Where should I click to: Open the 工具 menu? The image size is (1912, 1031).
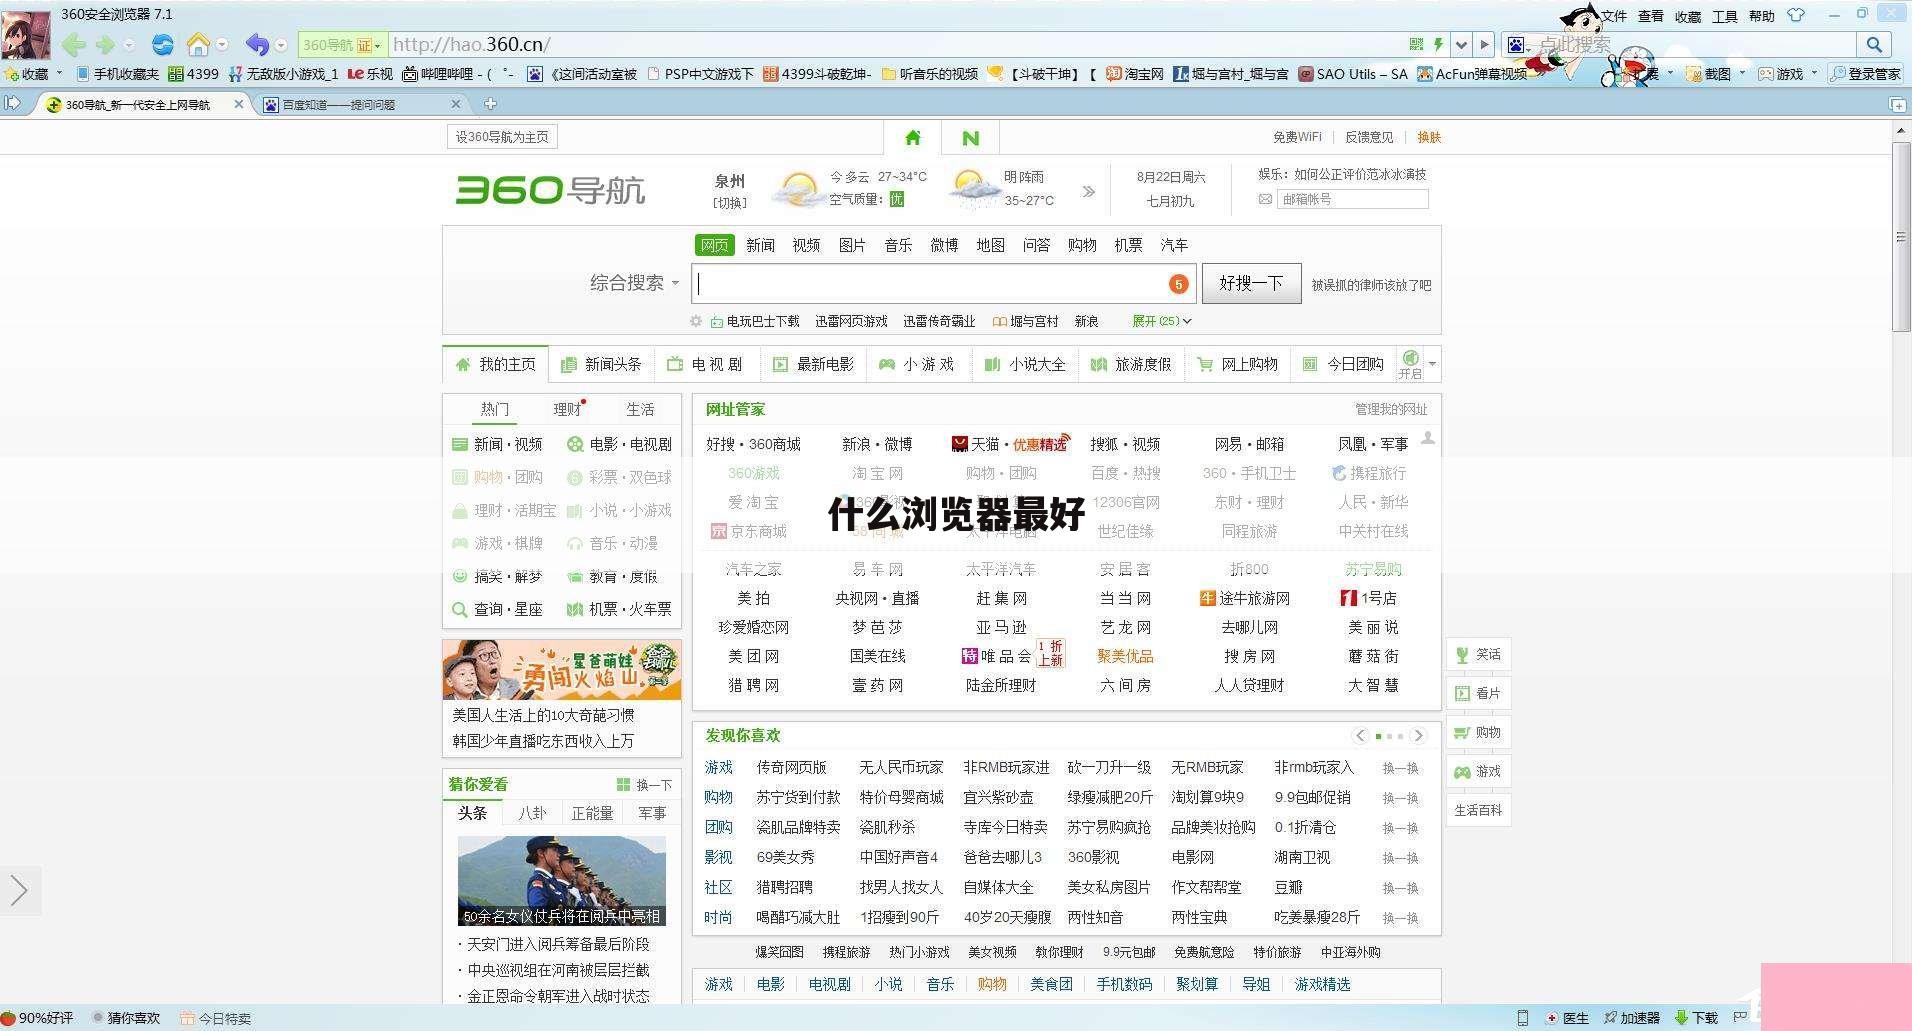point(1724,16)
